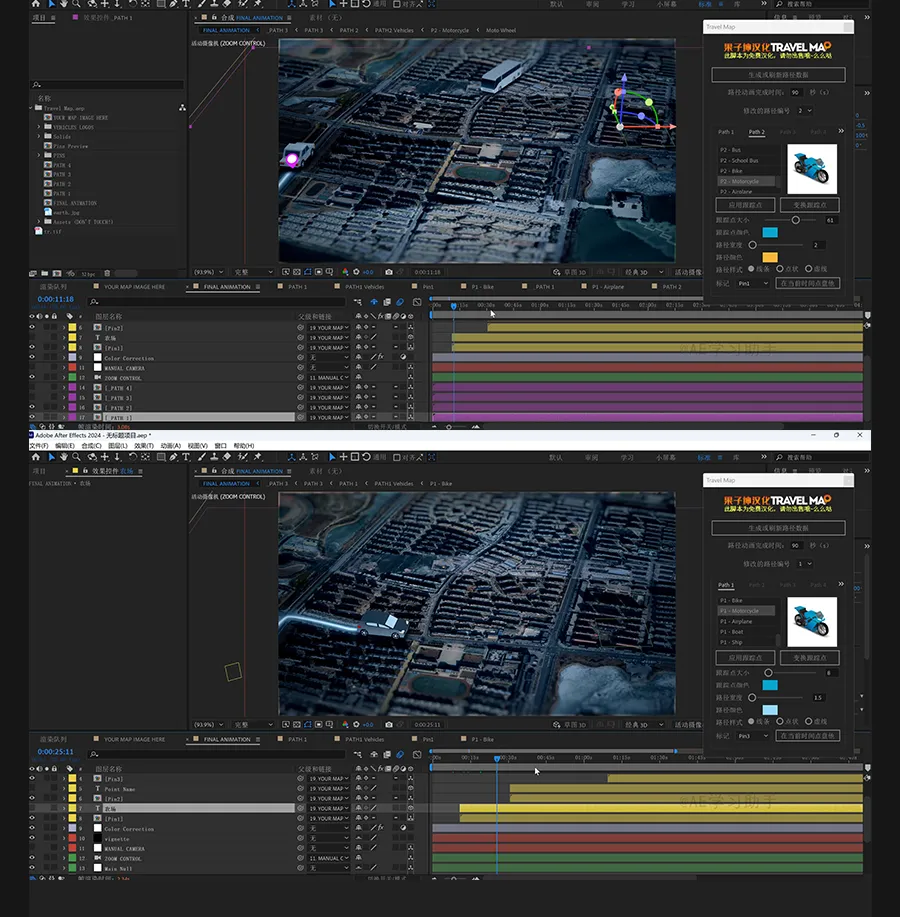The image size is (900, 917).
Task: Expand the vignette layer in lower timeline
Action: [64, 838]
